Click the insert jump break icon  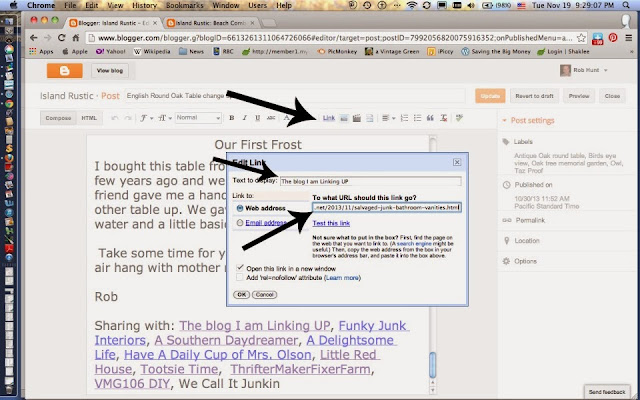[369, 118]
